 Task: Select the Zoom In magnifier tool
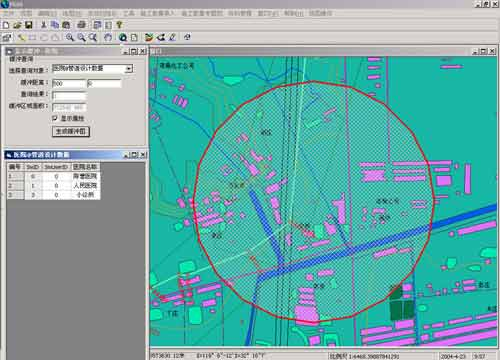click(70, 37)
